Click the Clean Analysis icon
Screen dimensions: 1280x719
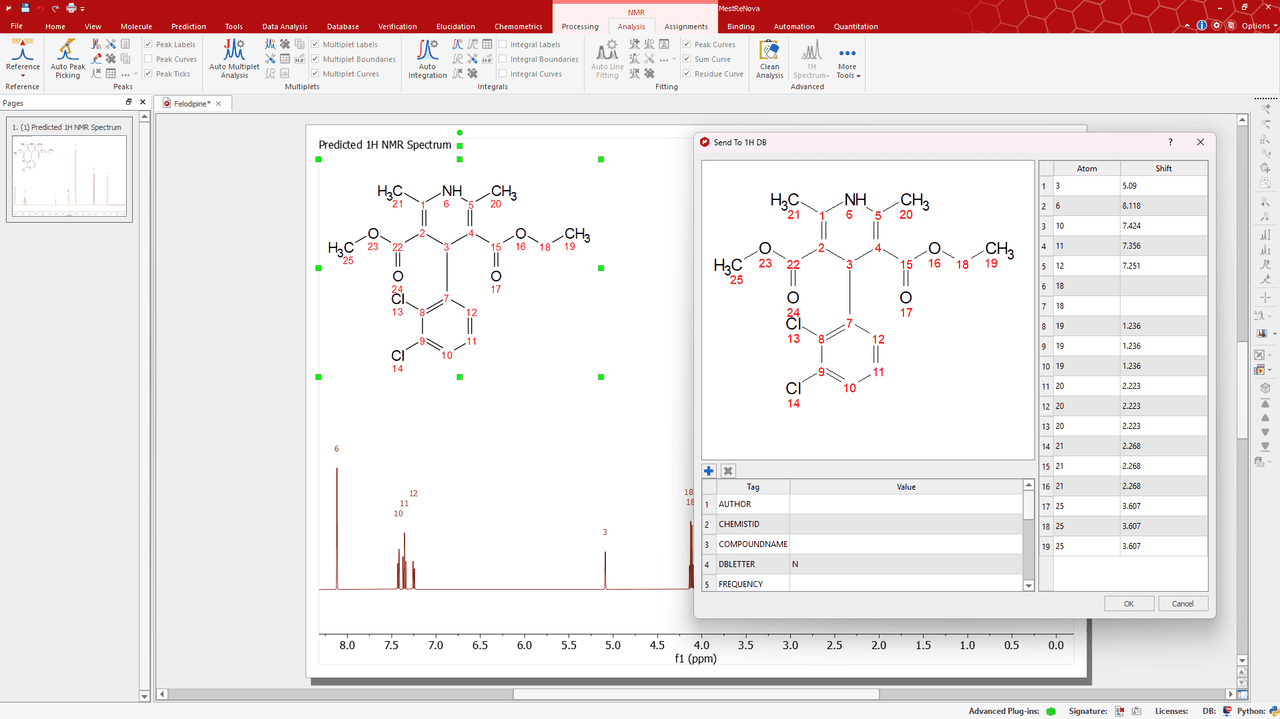[x=769, y=50]
